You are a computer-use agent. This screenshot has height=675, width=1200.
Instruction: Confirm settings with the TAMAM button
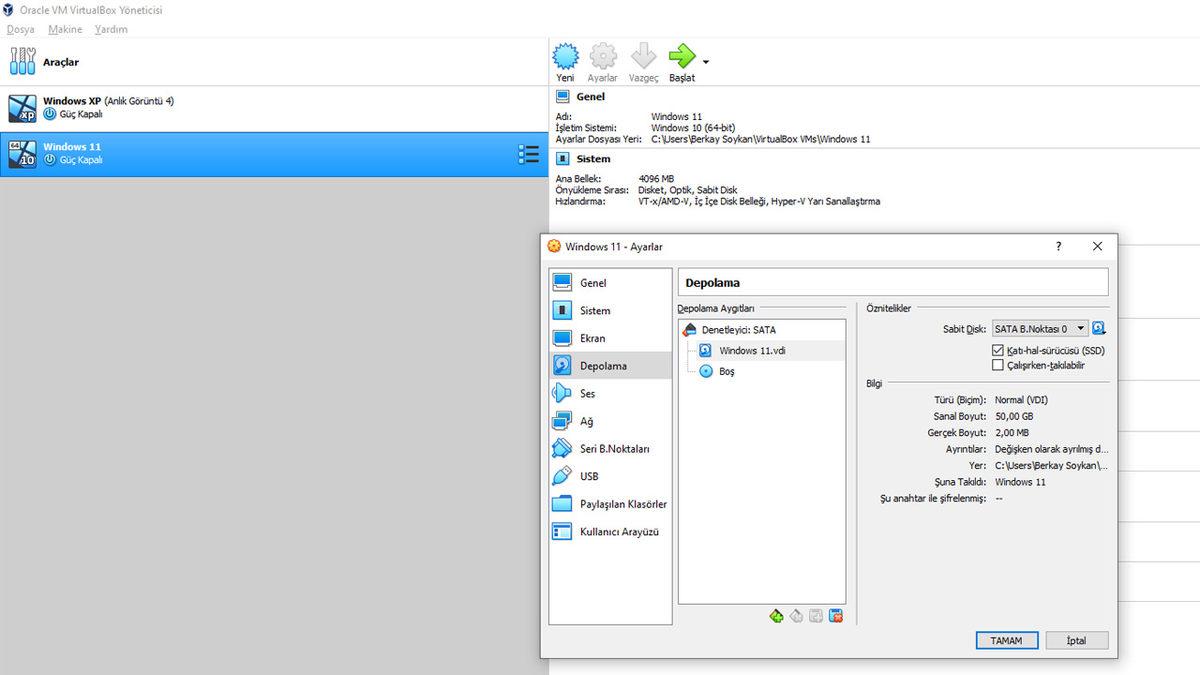[x=1007, y=640]
